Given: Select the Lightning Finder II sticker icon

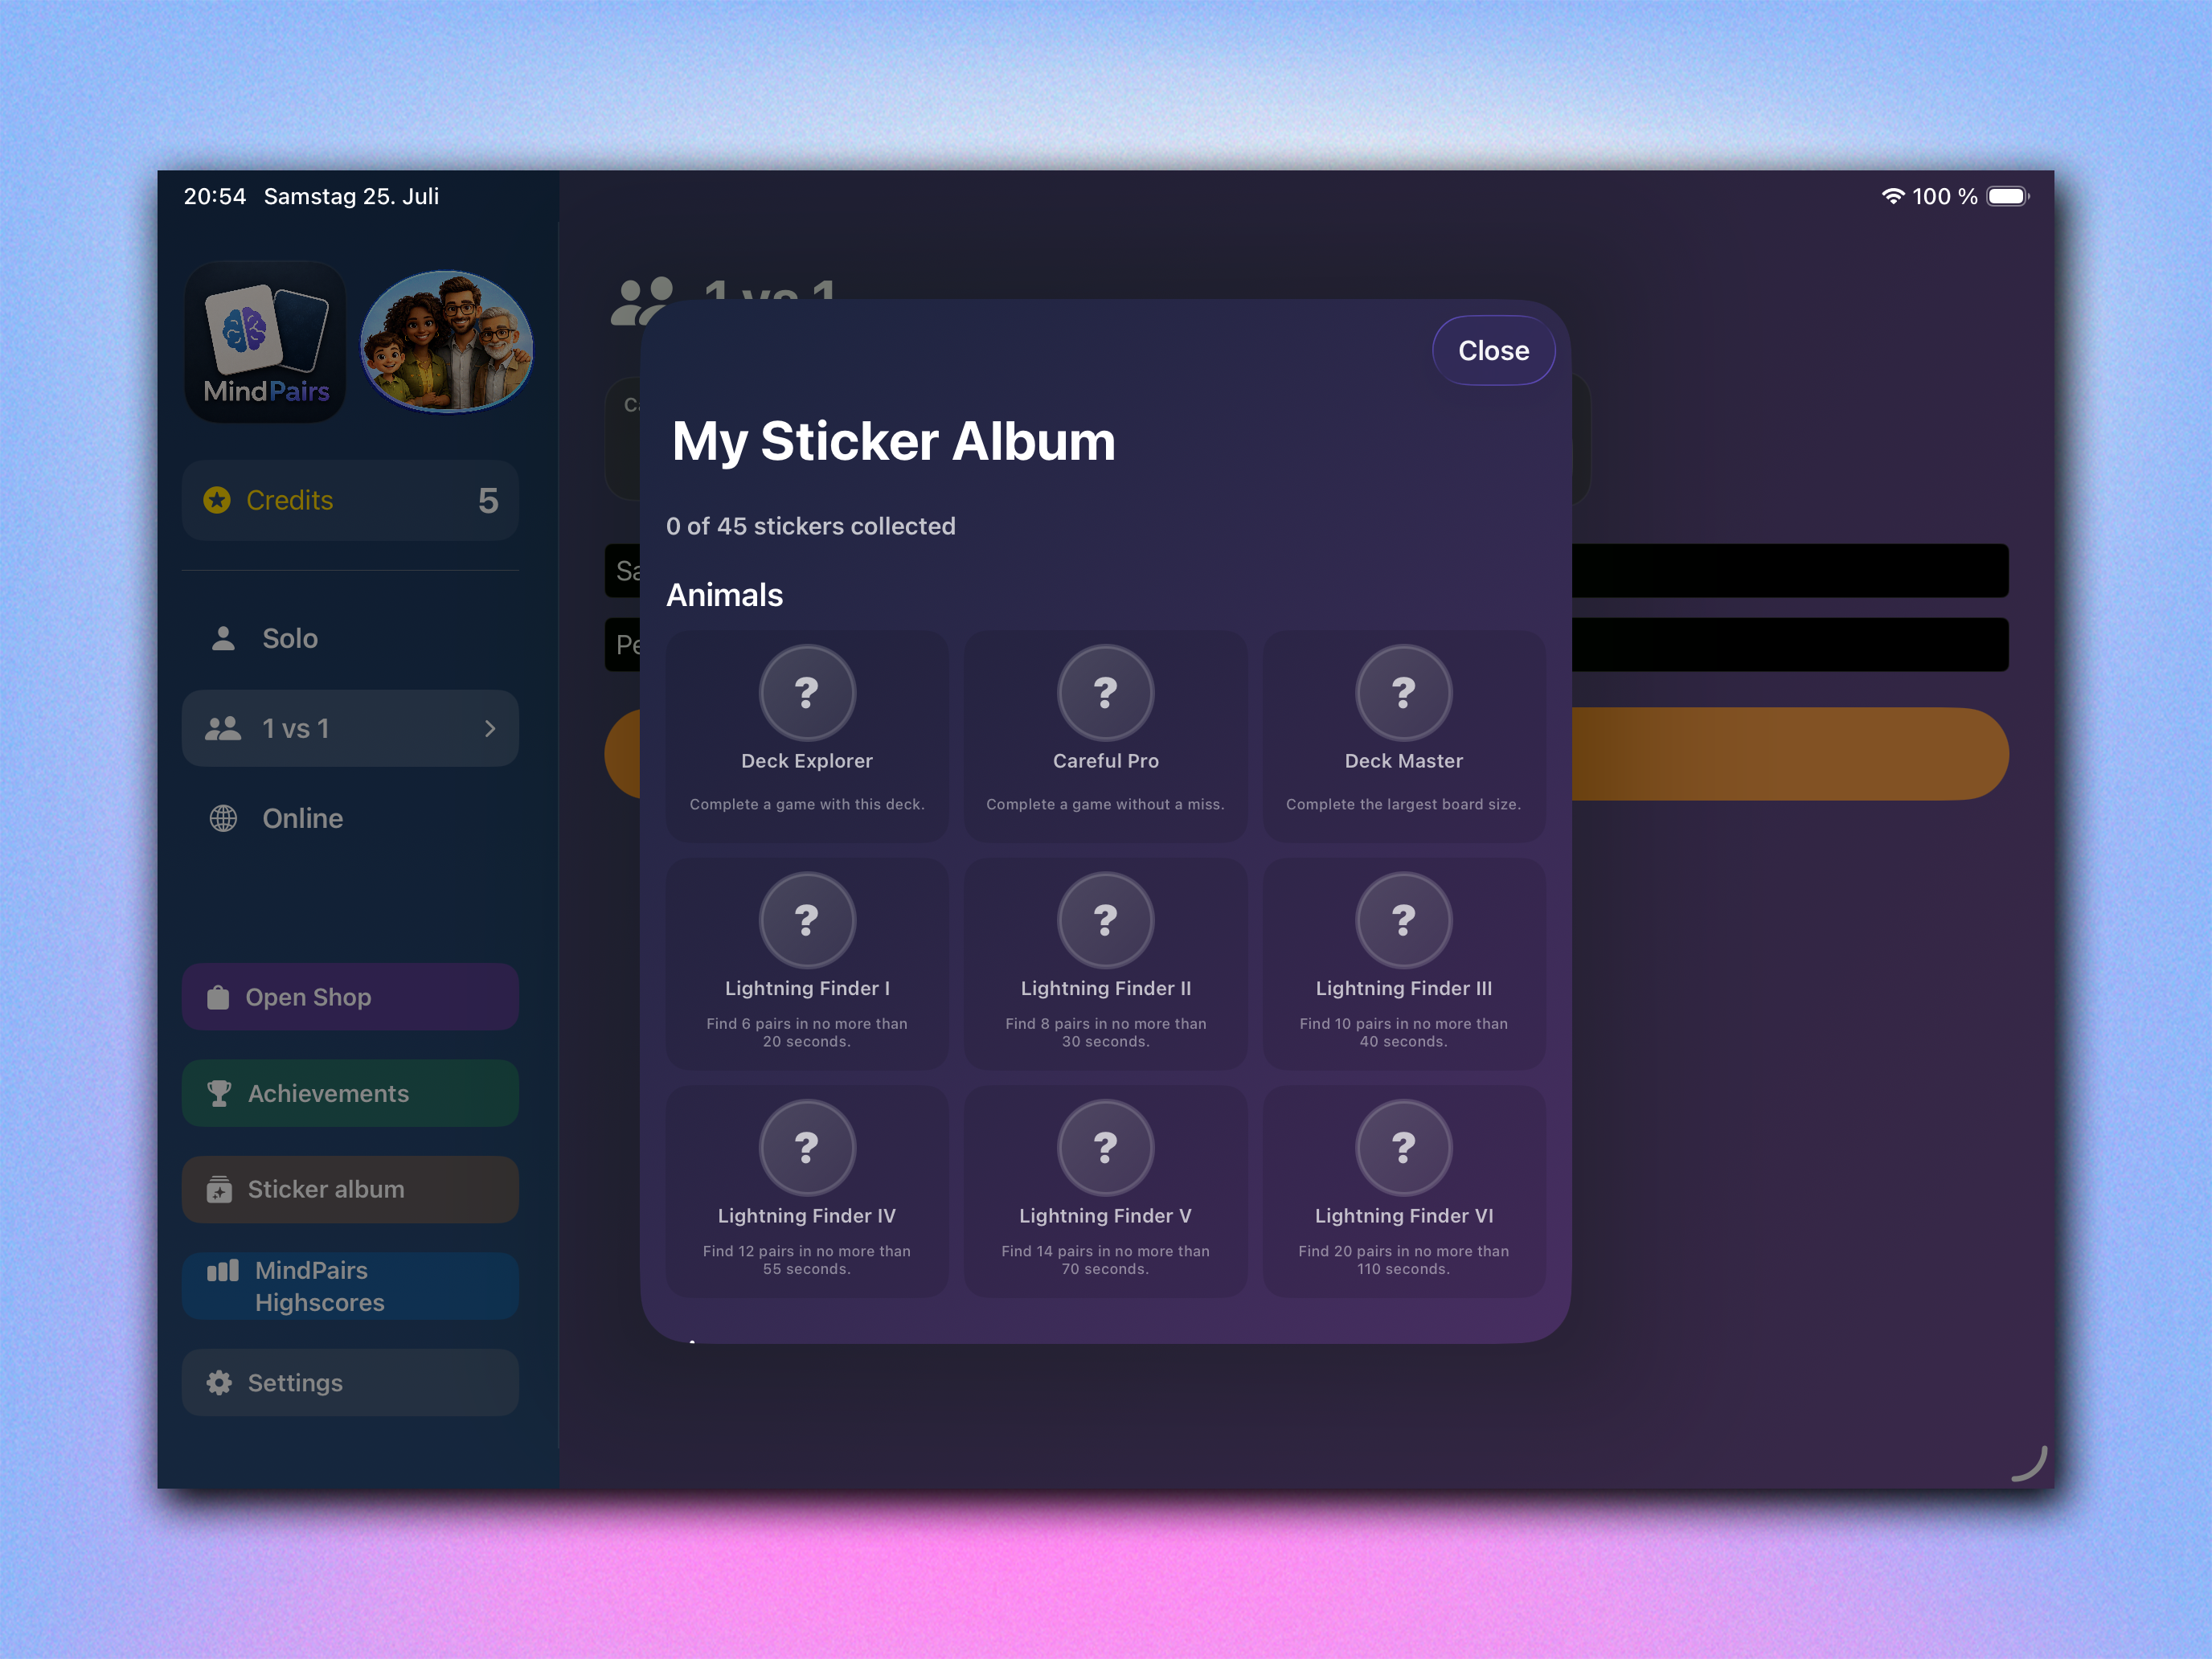Looking at the screenshot, I should (1105, 920).
